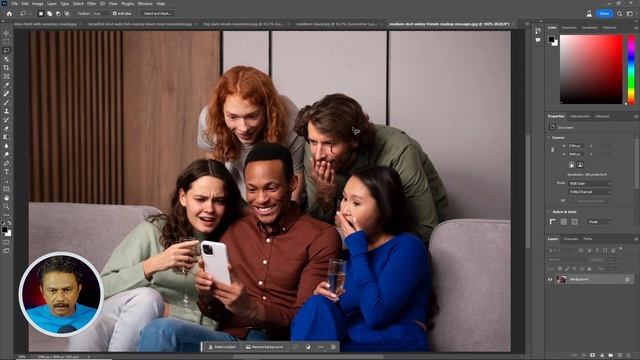Collapse the Canvas section
640x360 pixels.
[549, 138]
